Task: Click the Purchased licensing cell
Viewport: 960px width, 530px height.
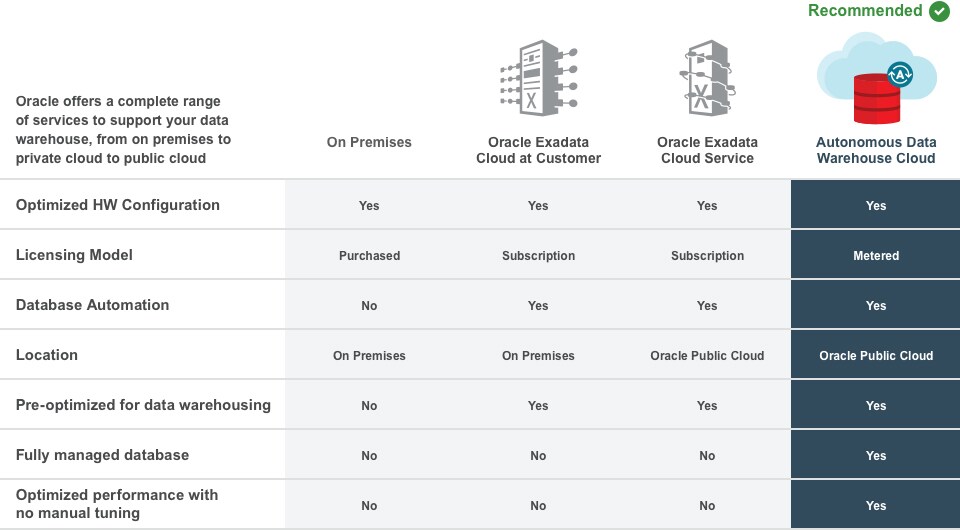Action: [x=369, y=256]
